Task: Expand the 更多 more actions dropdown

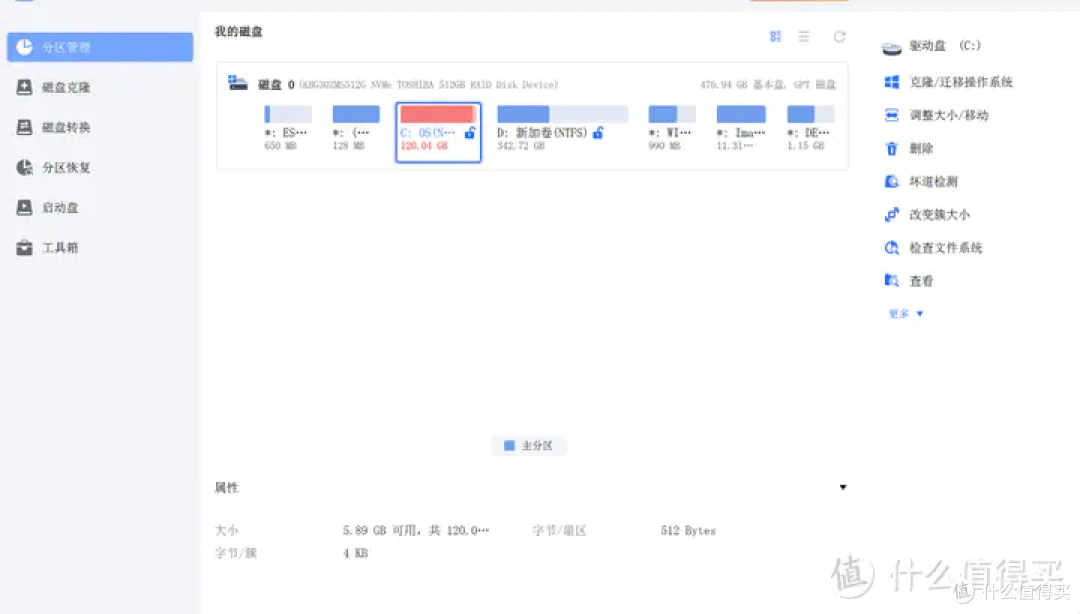Action: click(906, 314)
